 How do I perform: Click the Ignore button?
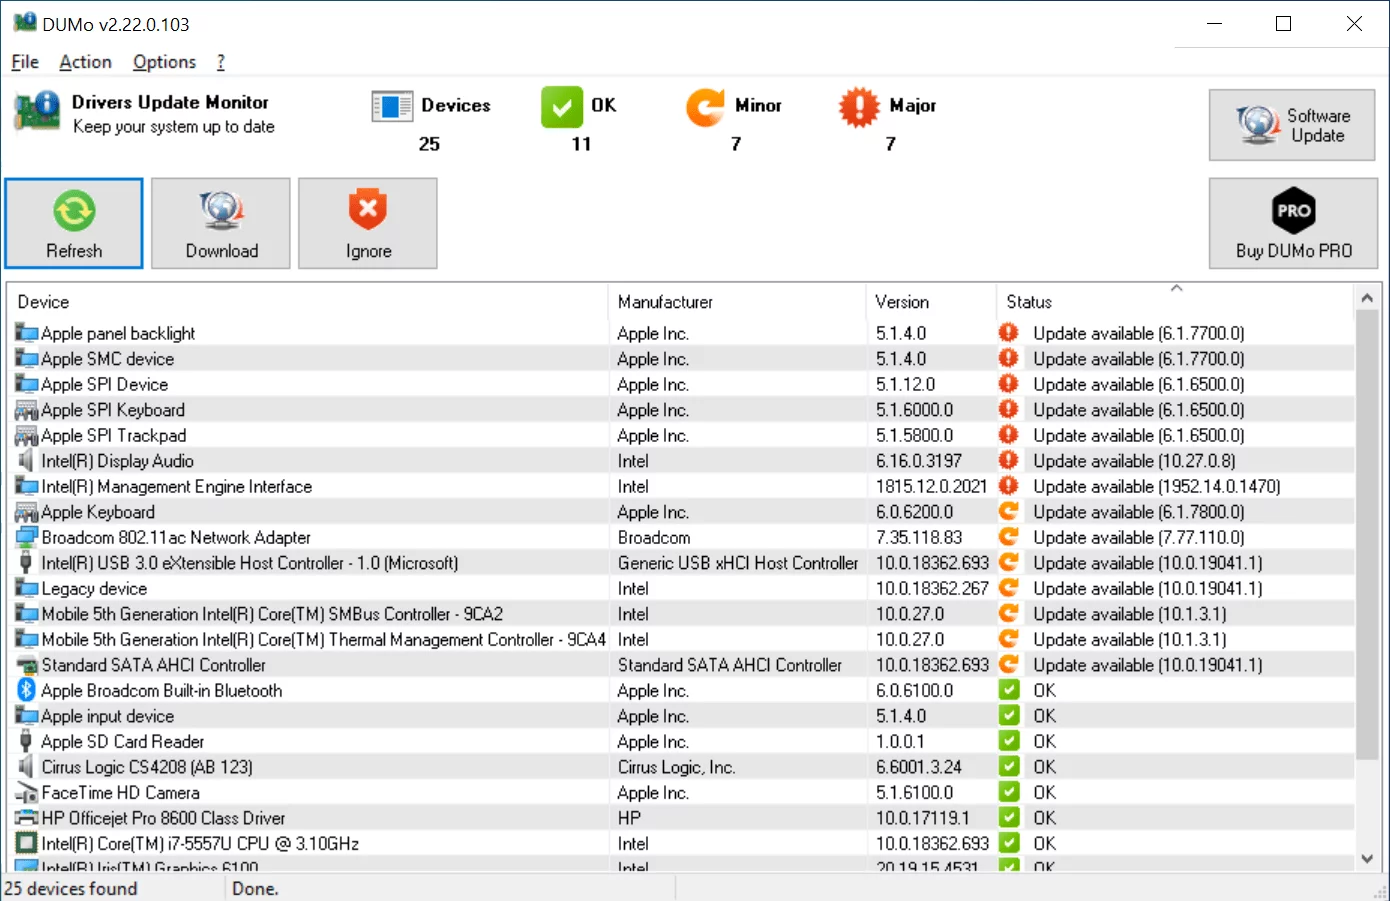point(368,223)
